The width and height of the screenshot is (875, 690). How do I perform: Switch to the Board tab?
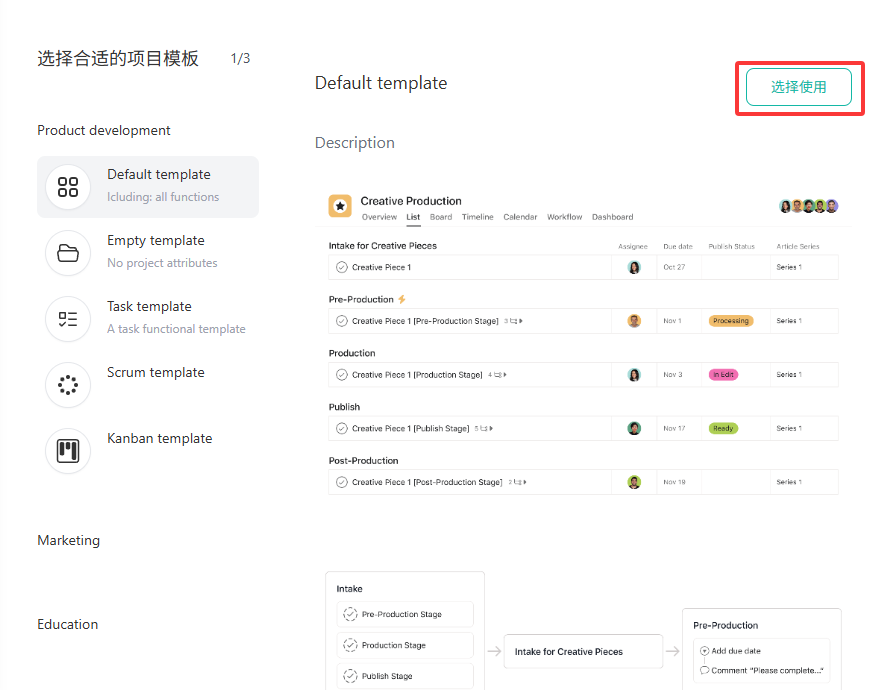pyautogui.click(x=441, y=217)
